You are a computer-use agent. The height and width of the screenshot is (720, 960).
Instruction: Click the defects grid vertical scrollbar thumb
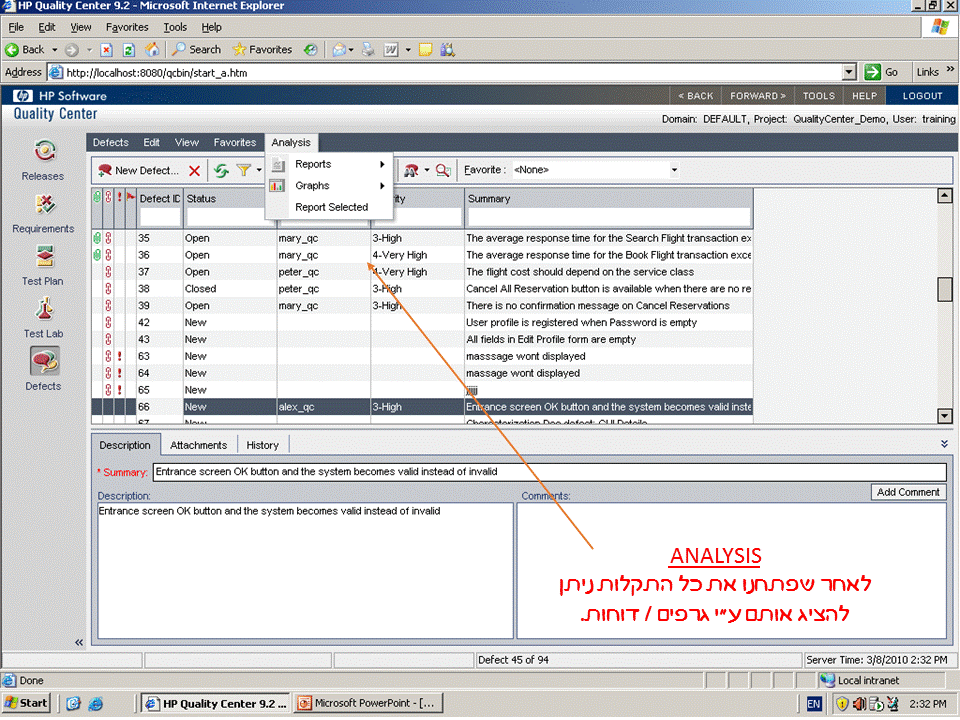[x=945, y=290]
